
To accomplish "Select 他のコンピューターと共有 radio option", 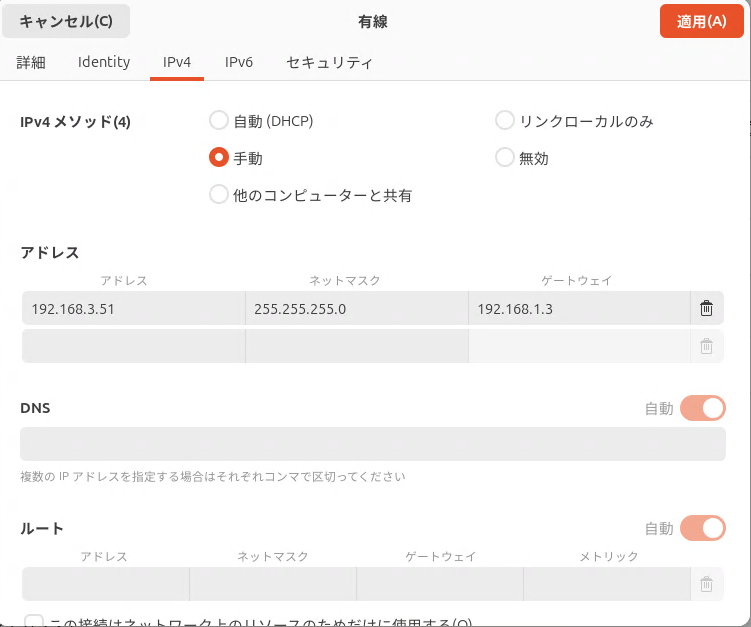I will tap(218, 194).
